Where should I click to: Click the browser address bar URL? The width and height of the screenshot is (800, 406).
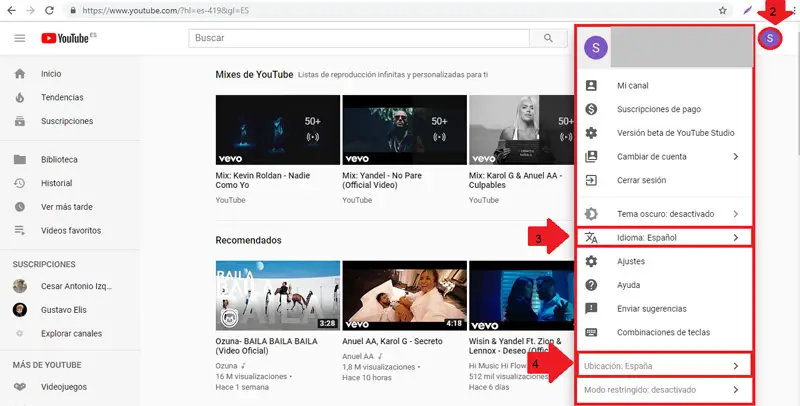tap(165, 10)
